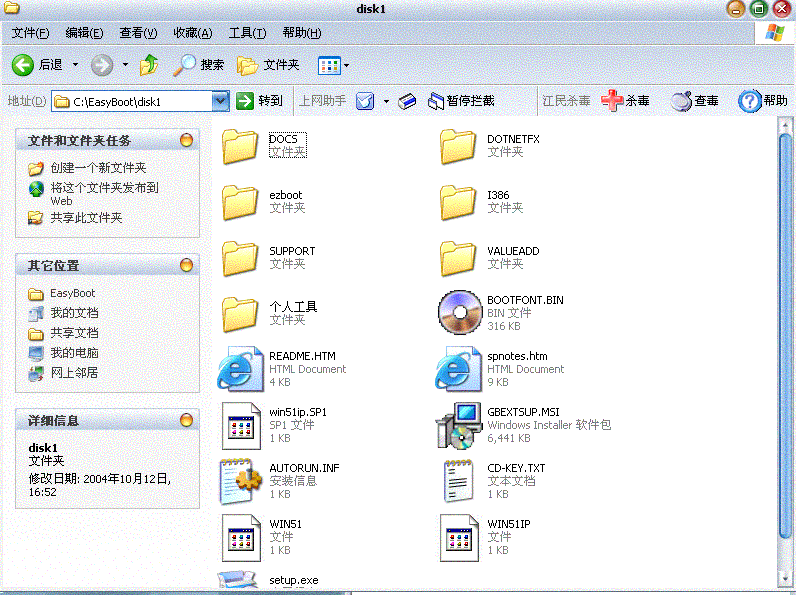Click the Forward arrow button
Viewport: 796px width, 595px height.
(x=102, y=65)
